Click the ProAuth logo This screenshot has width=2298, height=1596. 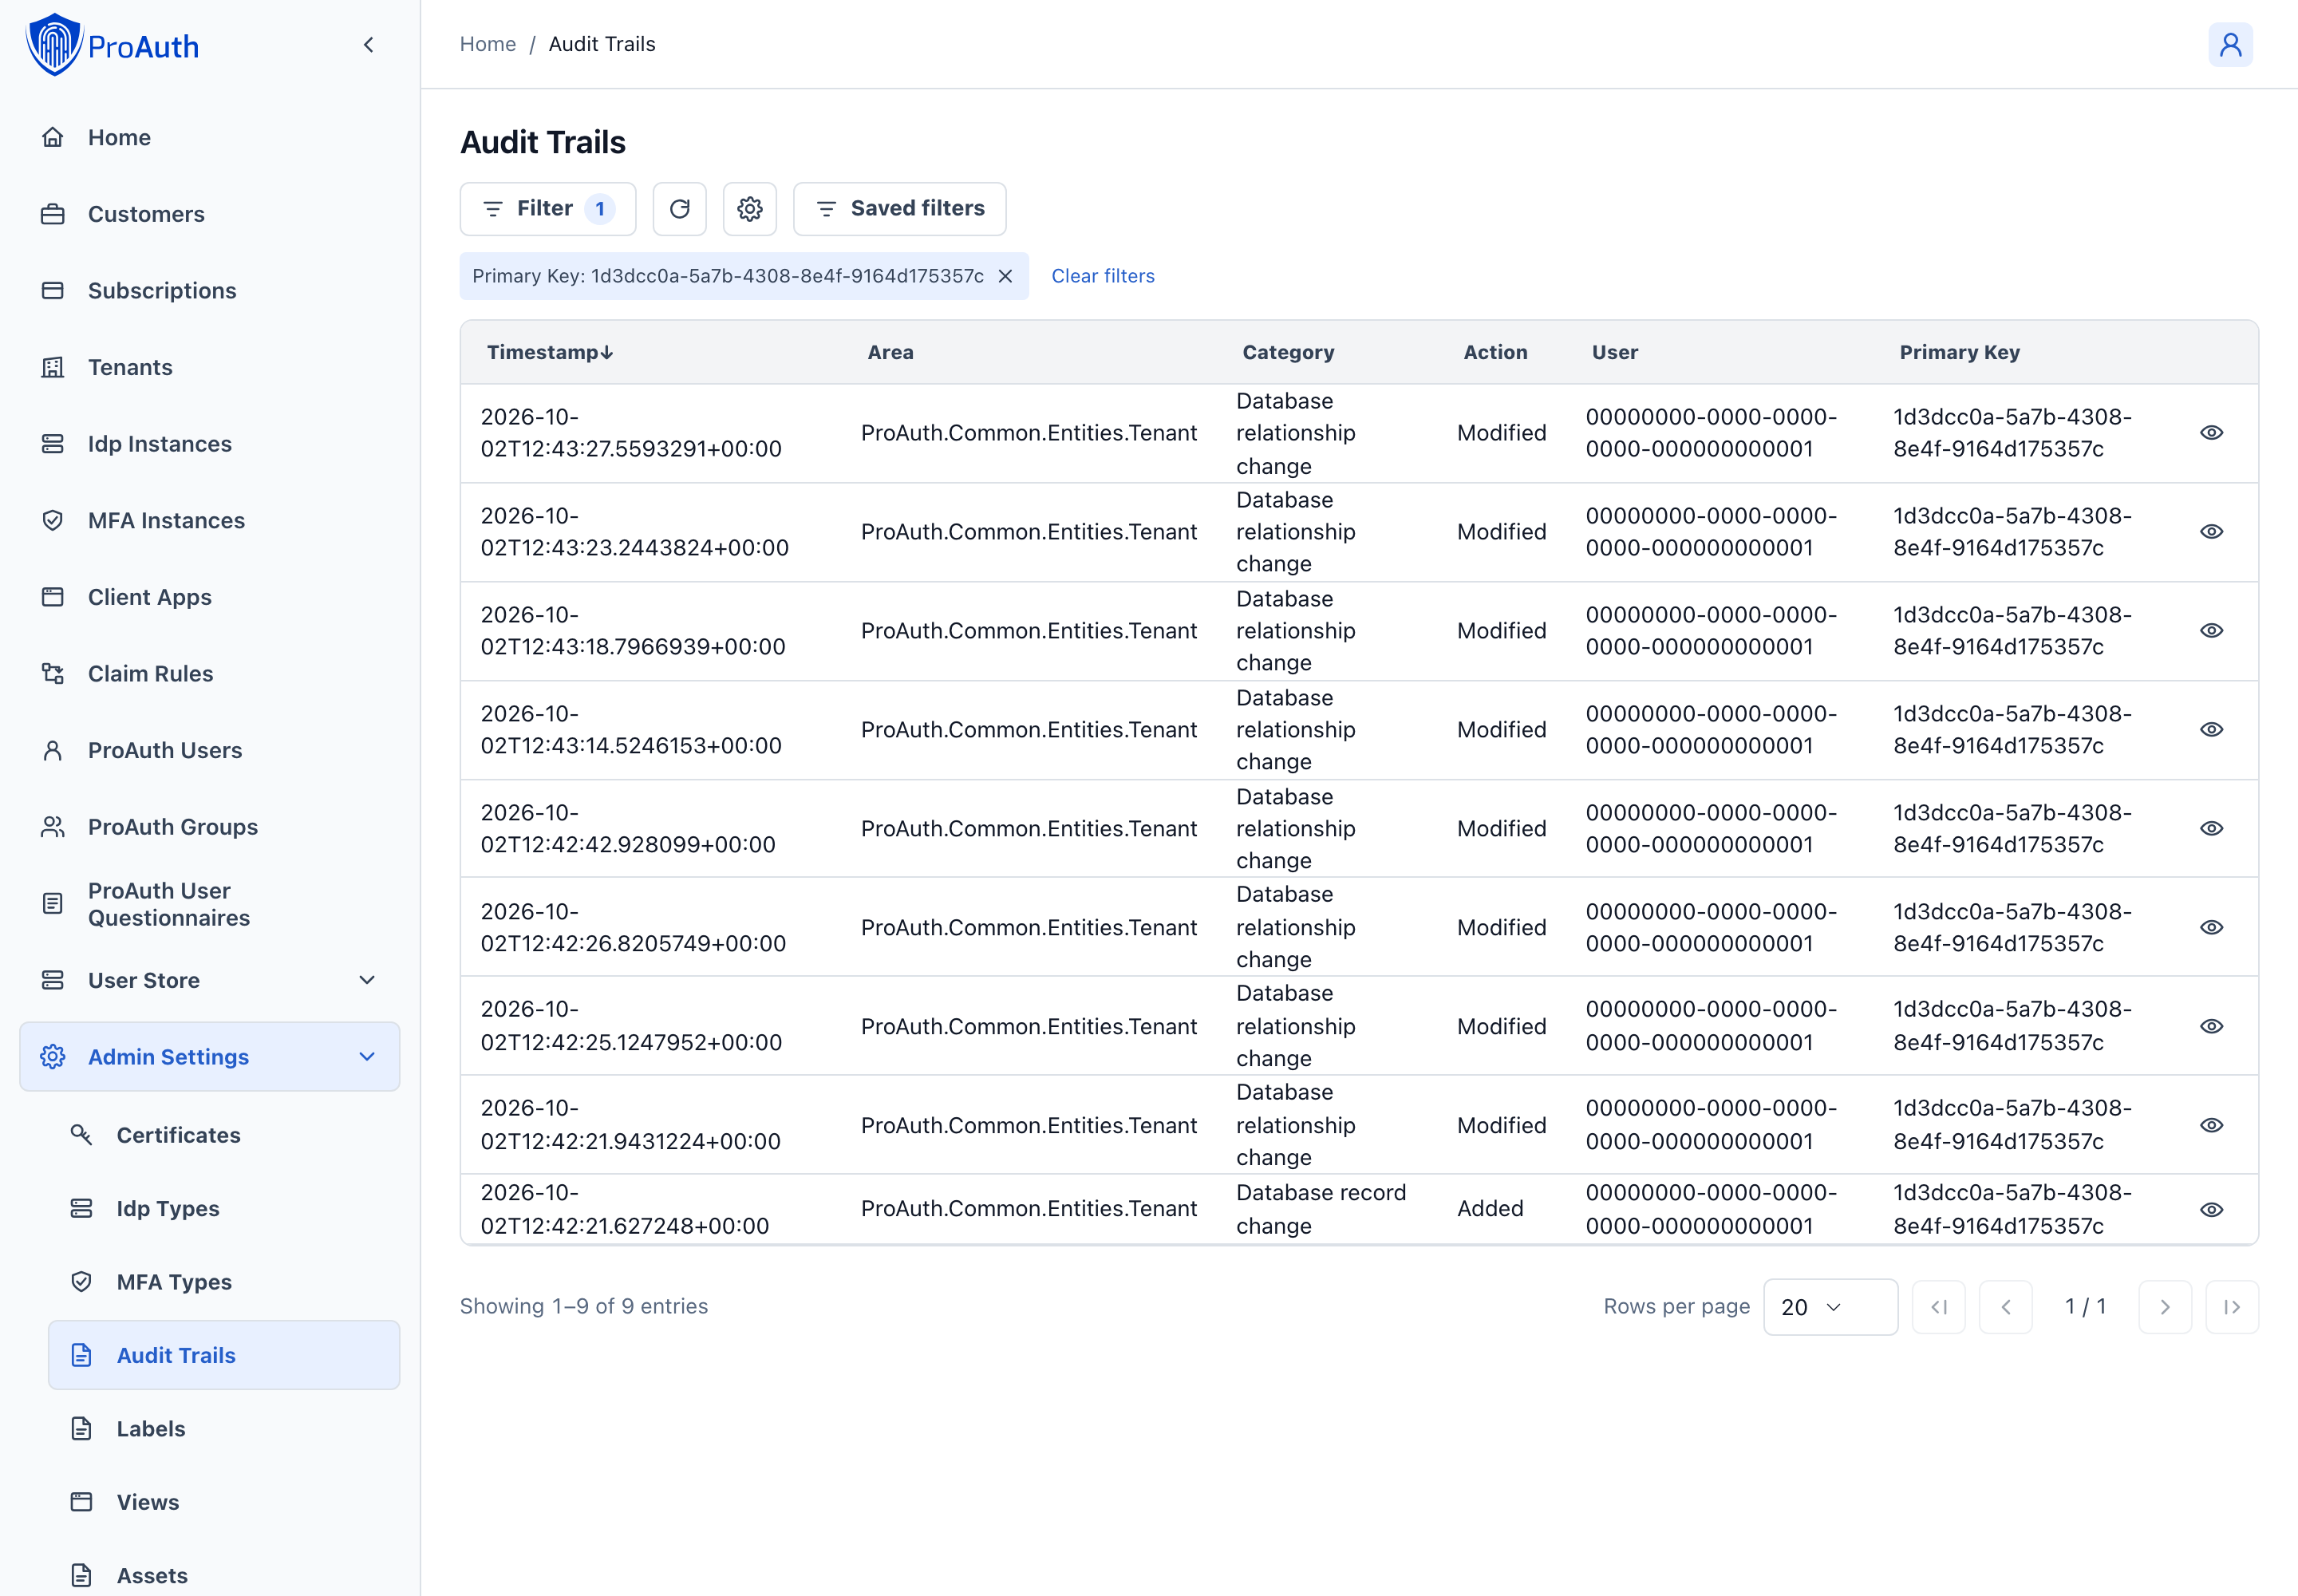(112, 45)
